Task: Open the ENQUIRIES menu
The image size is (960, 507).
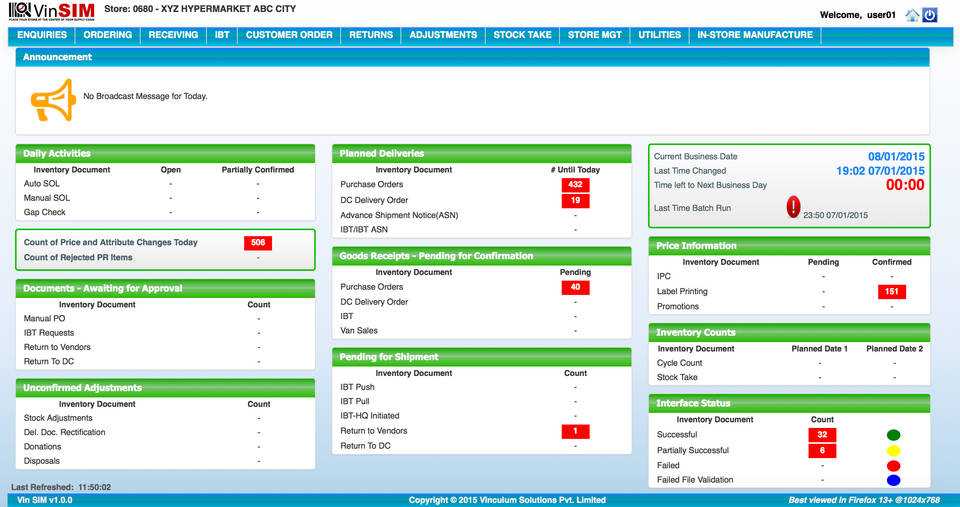Action: (x=42, y=35)
